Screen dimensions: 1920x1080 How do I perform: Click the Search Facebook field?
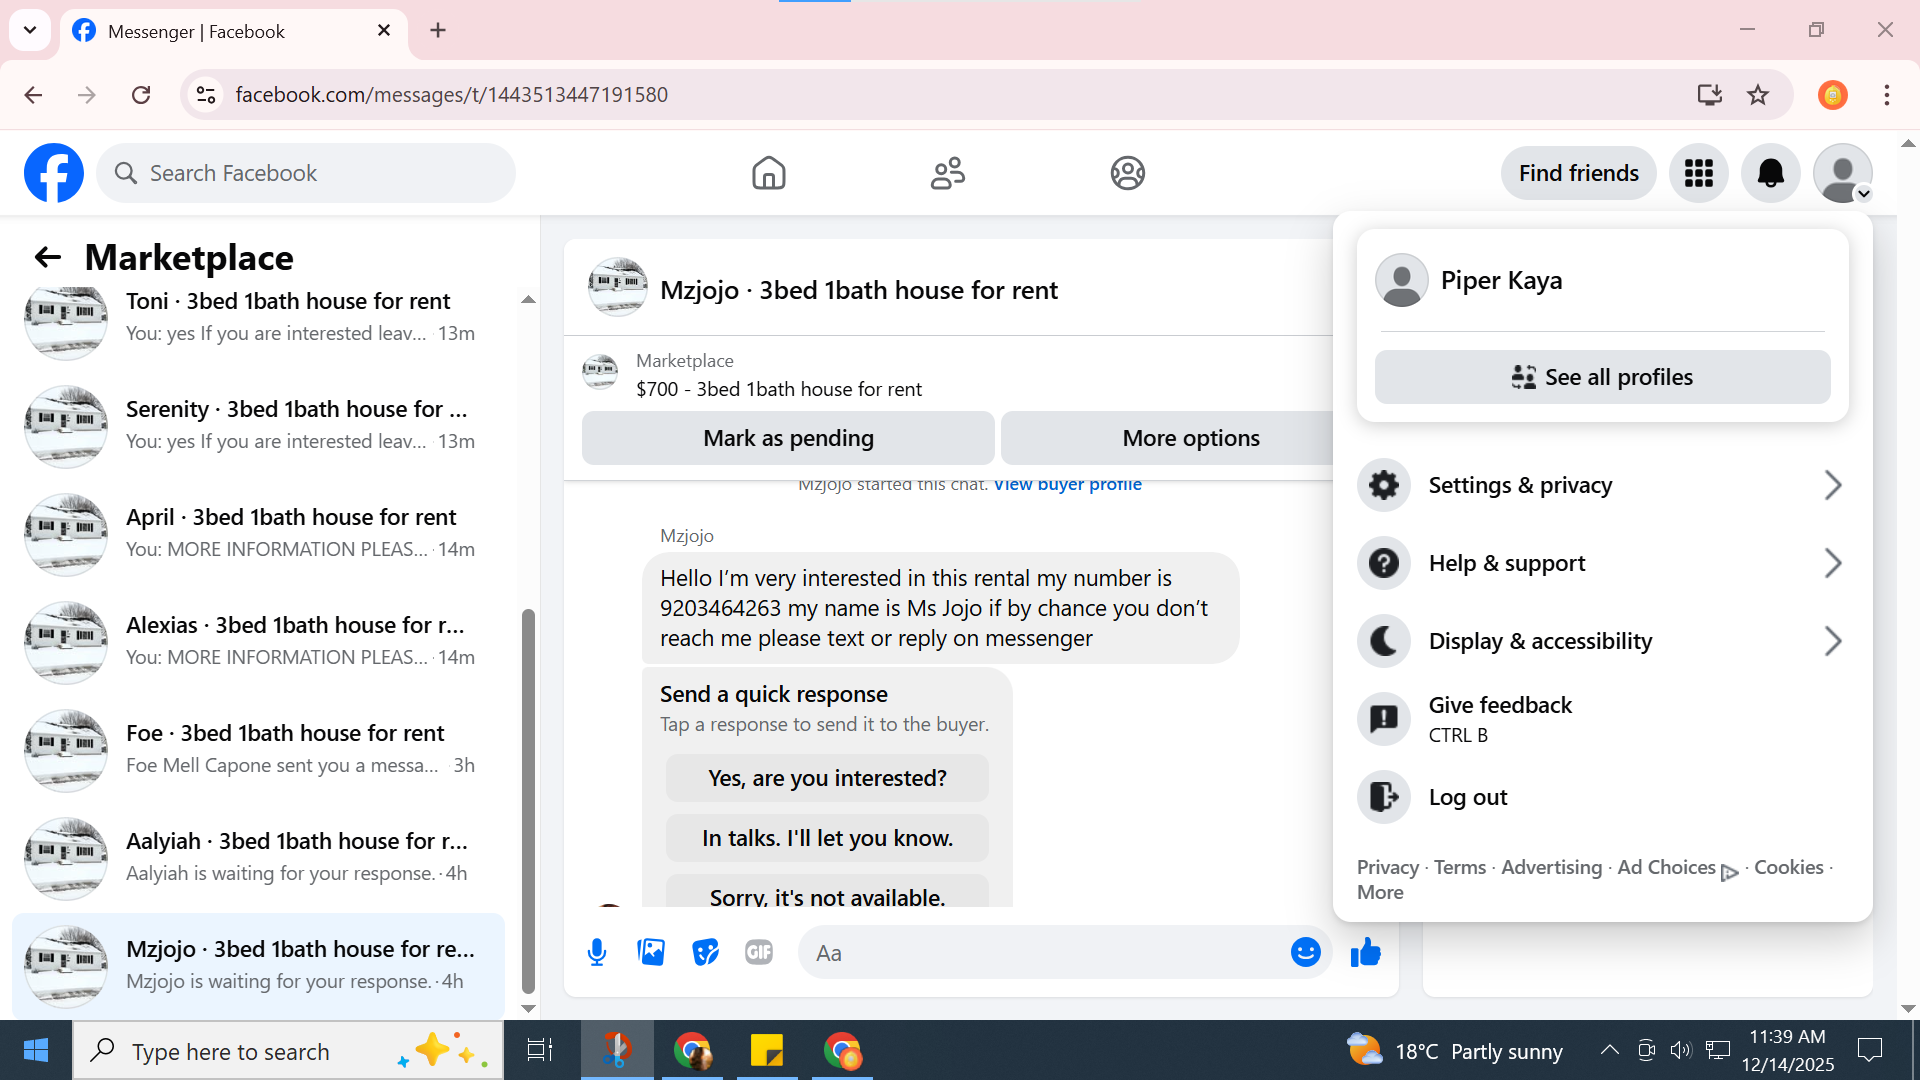[306, 173]
